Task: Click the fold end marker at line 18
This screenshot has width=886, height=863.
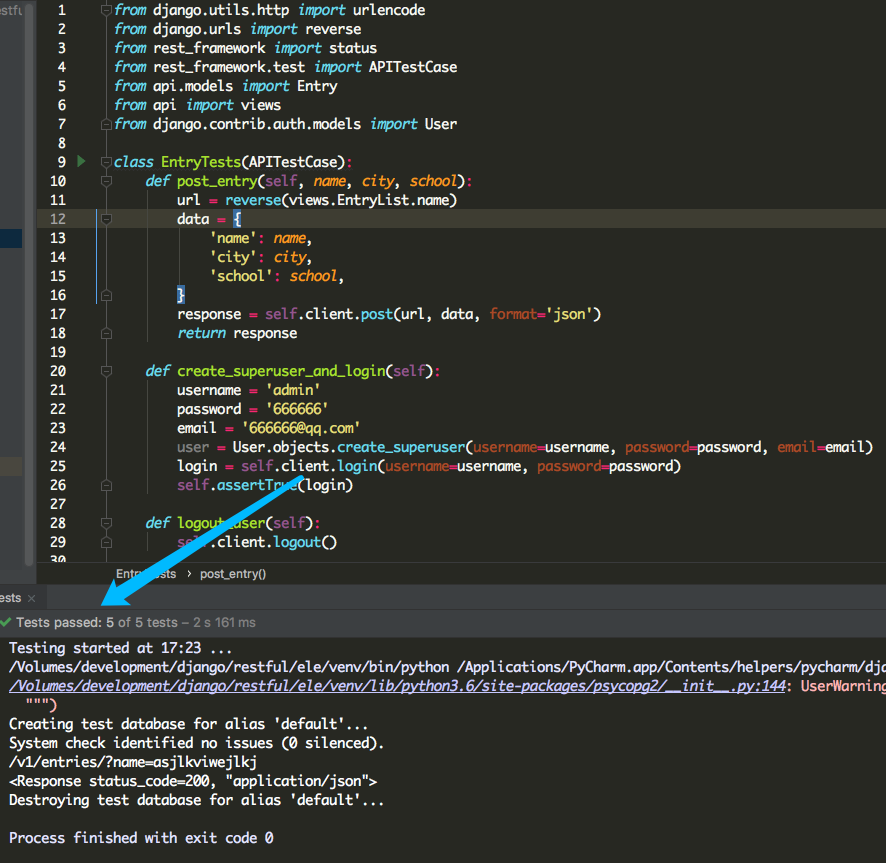Action: 106,333
